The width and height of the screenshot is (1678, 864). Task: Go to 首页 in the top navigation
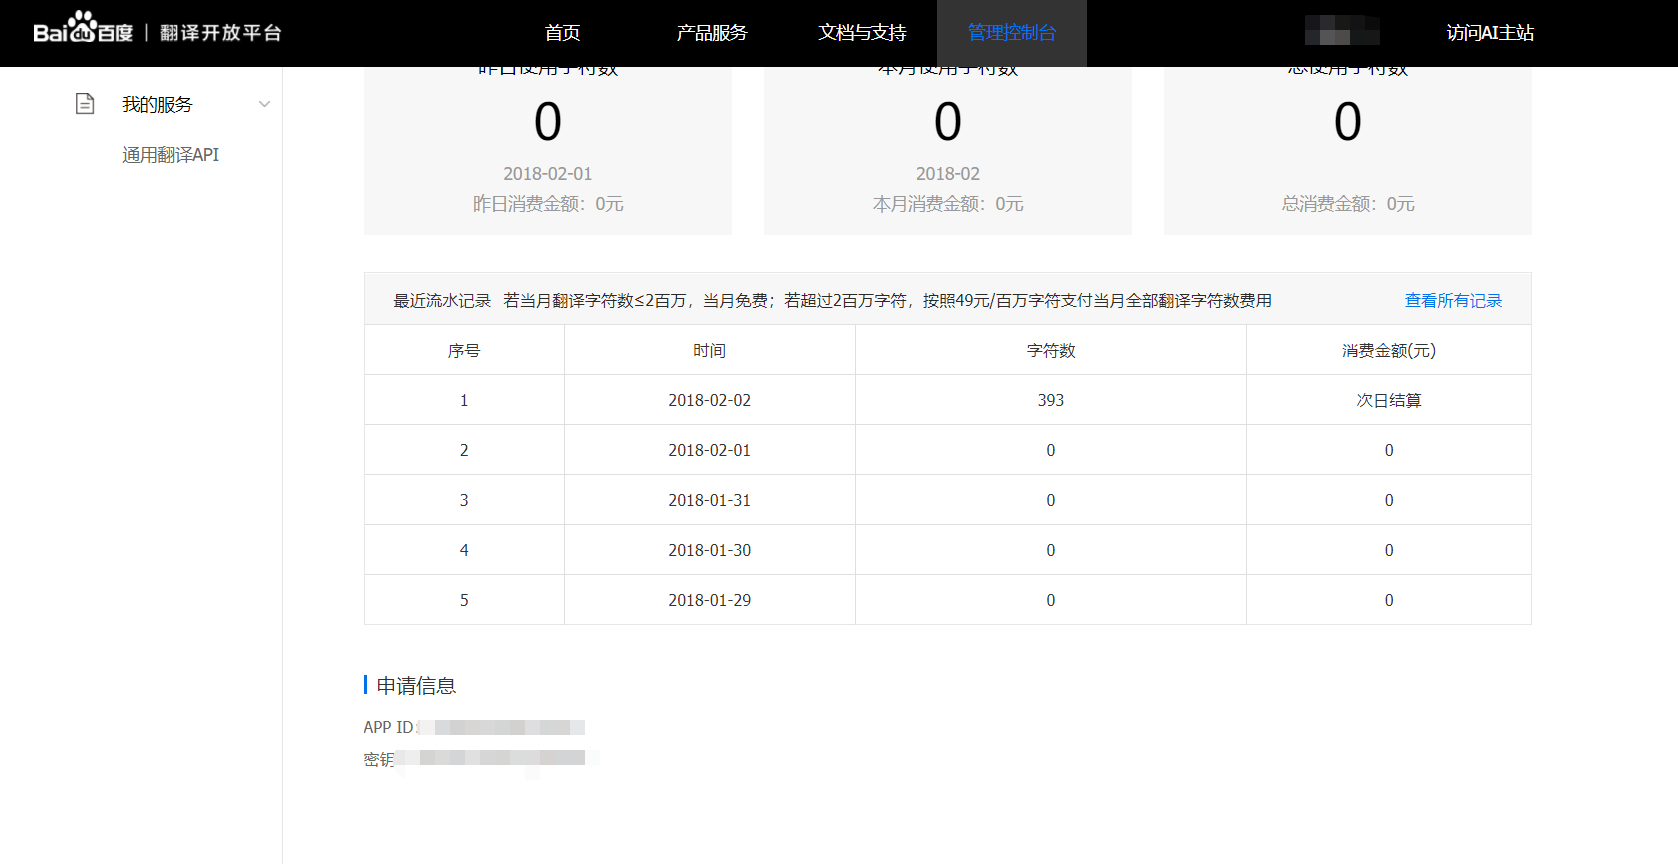pos(562,33)
